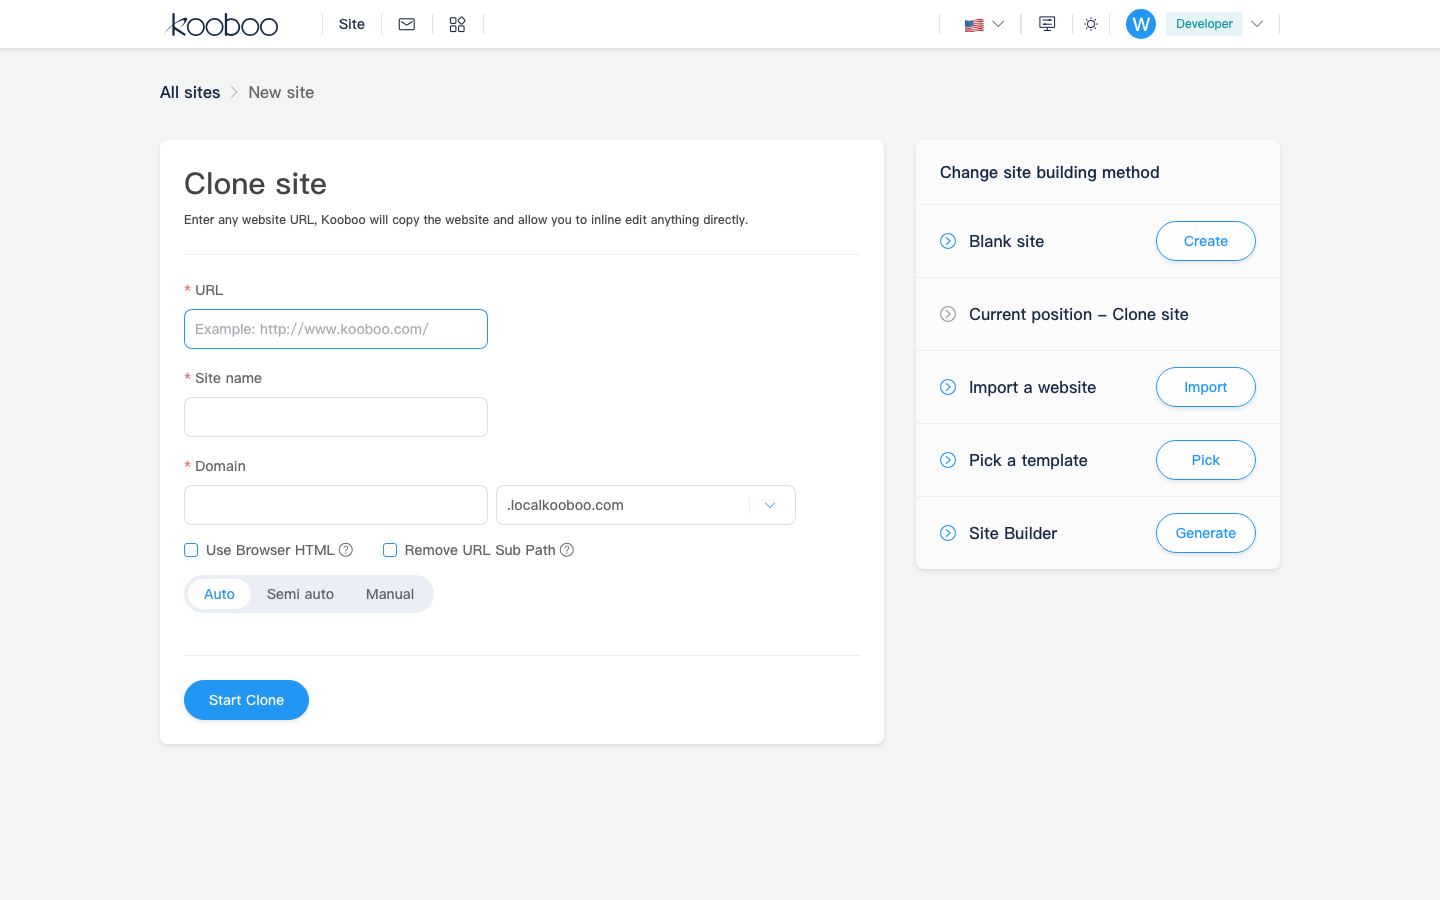Click the breadcrumb separator chevron
The image size is (1440, 900).
234,92
